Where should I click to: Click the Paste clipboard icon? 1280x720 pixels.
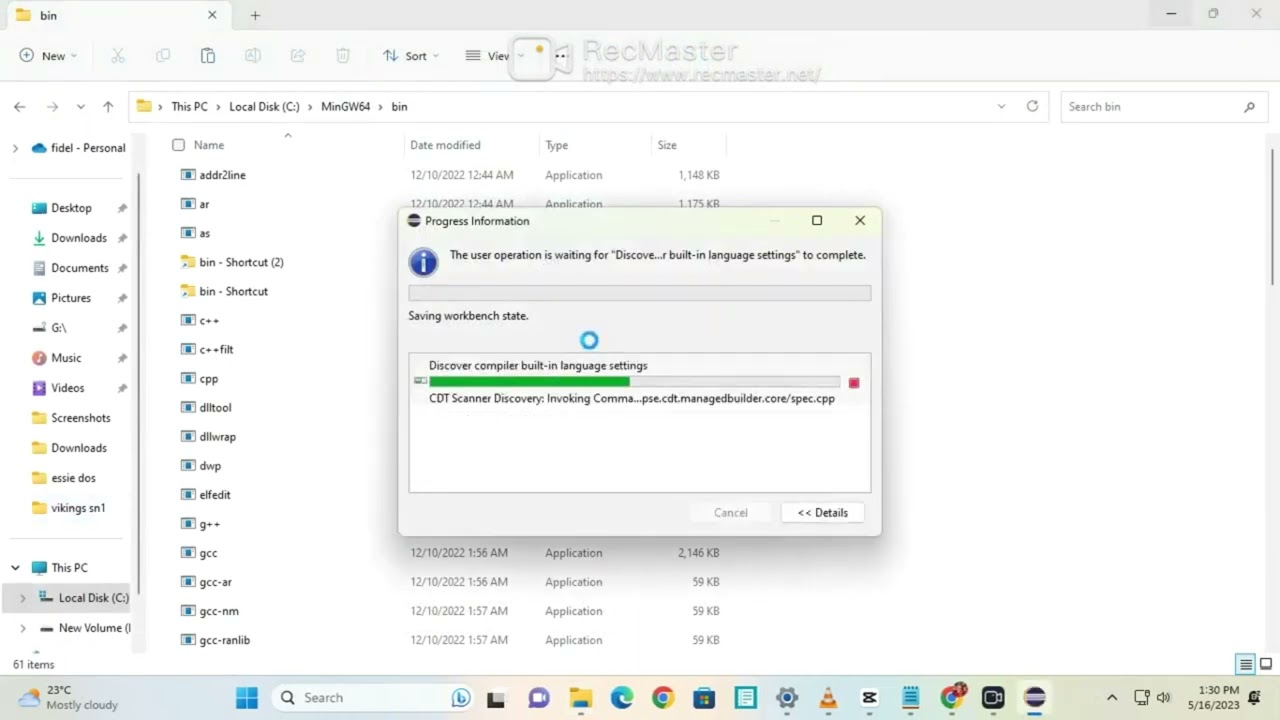208,56
